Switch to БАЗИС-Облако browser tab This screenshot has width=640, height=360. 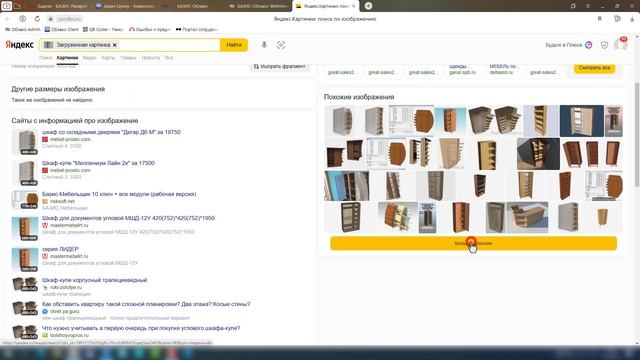[192, 6]
